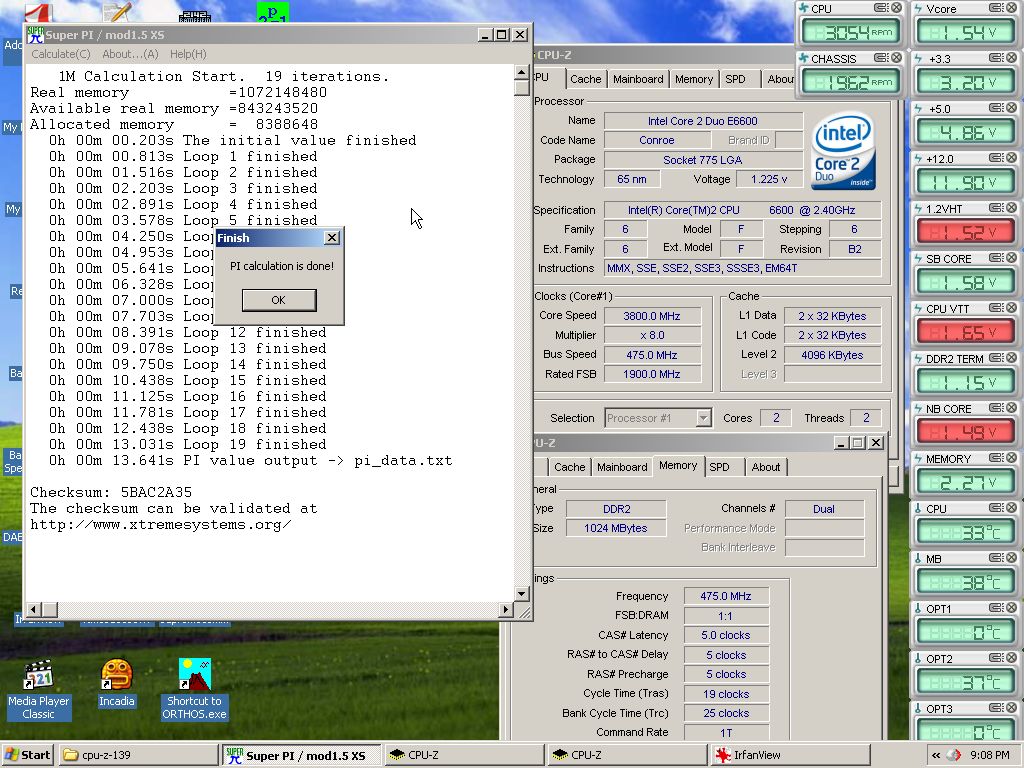1024x768 pixels.
Task: Activate the first CPU-Z taskbar button
Action: (464, 755)
